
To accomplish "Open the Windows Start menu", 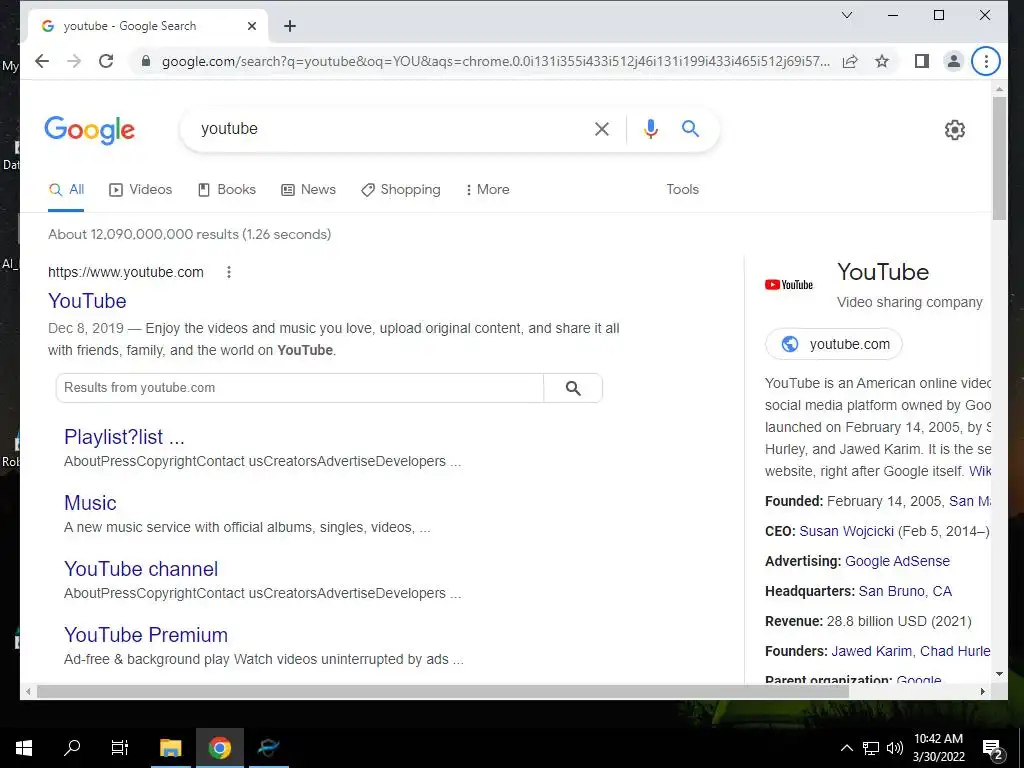I will click(24, 748).
